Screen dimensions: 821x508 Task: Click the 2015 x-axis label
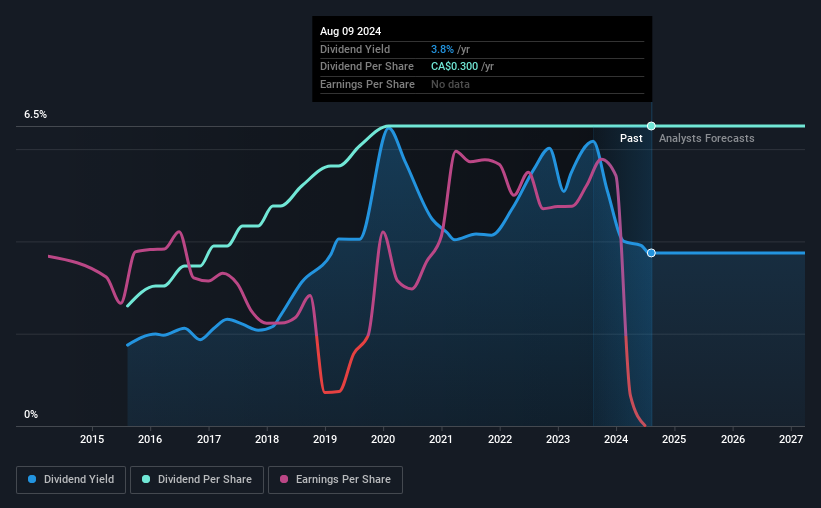(x=92, y=439)
